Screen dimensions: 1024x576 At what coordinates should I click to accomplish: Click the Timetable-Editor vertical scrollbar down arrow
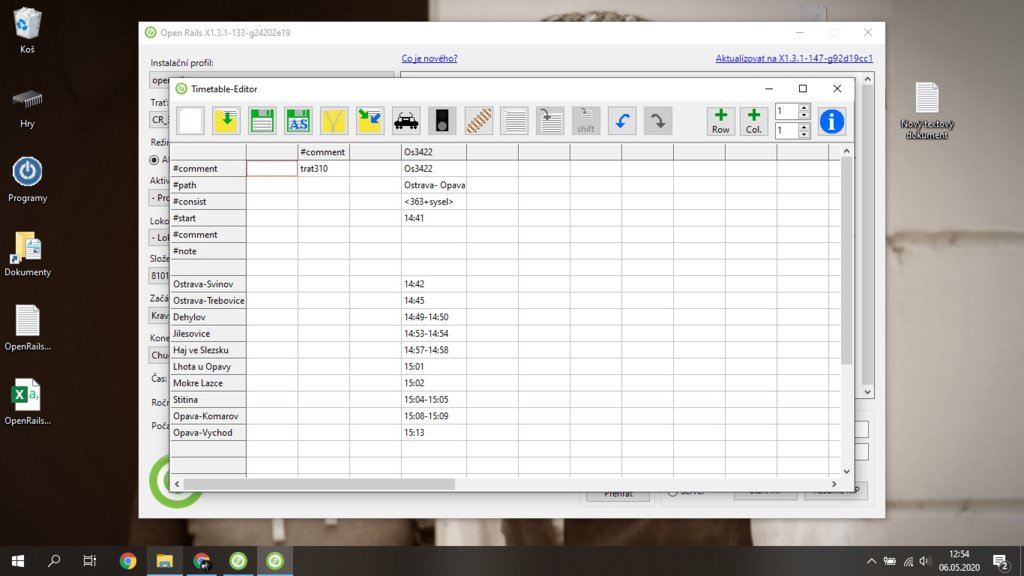coord(846,472)
